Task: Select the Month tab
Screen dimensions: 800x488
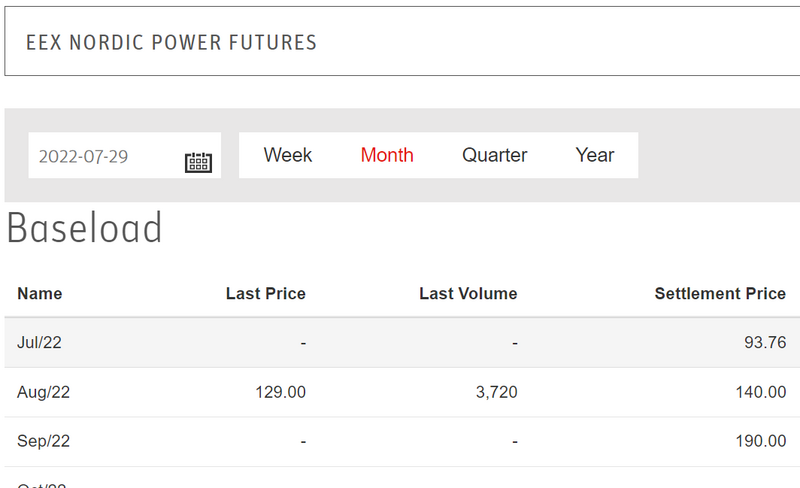Action: click(x=387, y=155)
